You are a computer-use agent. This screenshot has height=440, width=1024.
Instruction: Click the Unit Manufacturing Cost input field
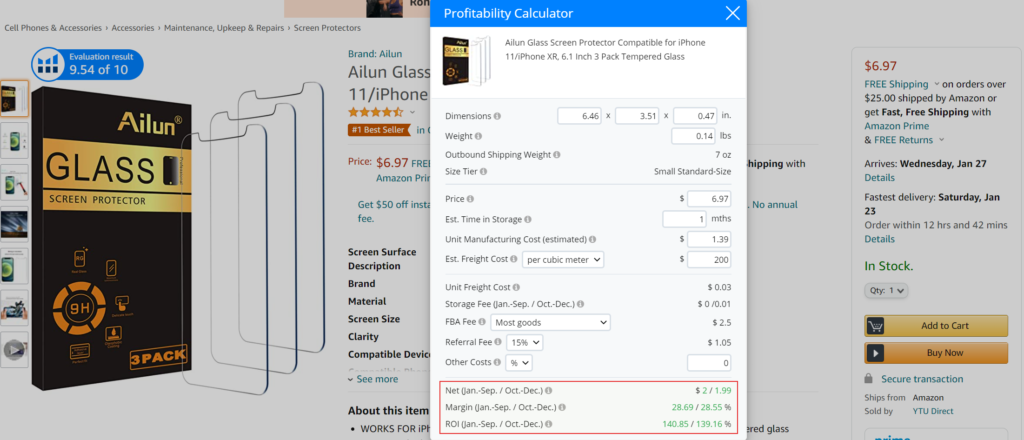[709, 239]
